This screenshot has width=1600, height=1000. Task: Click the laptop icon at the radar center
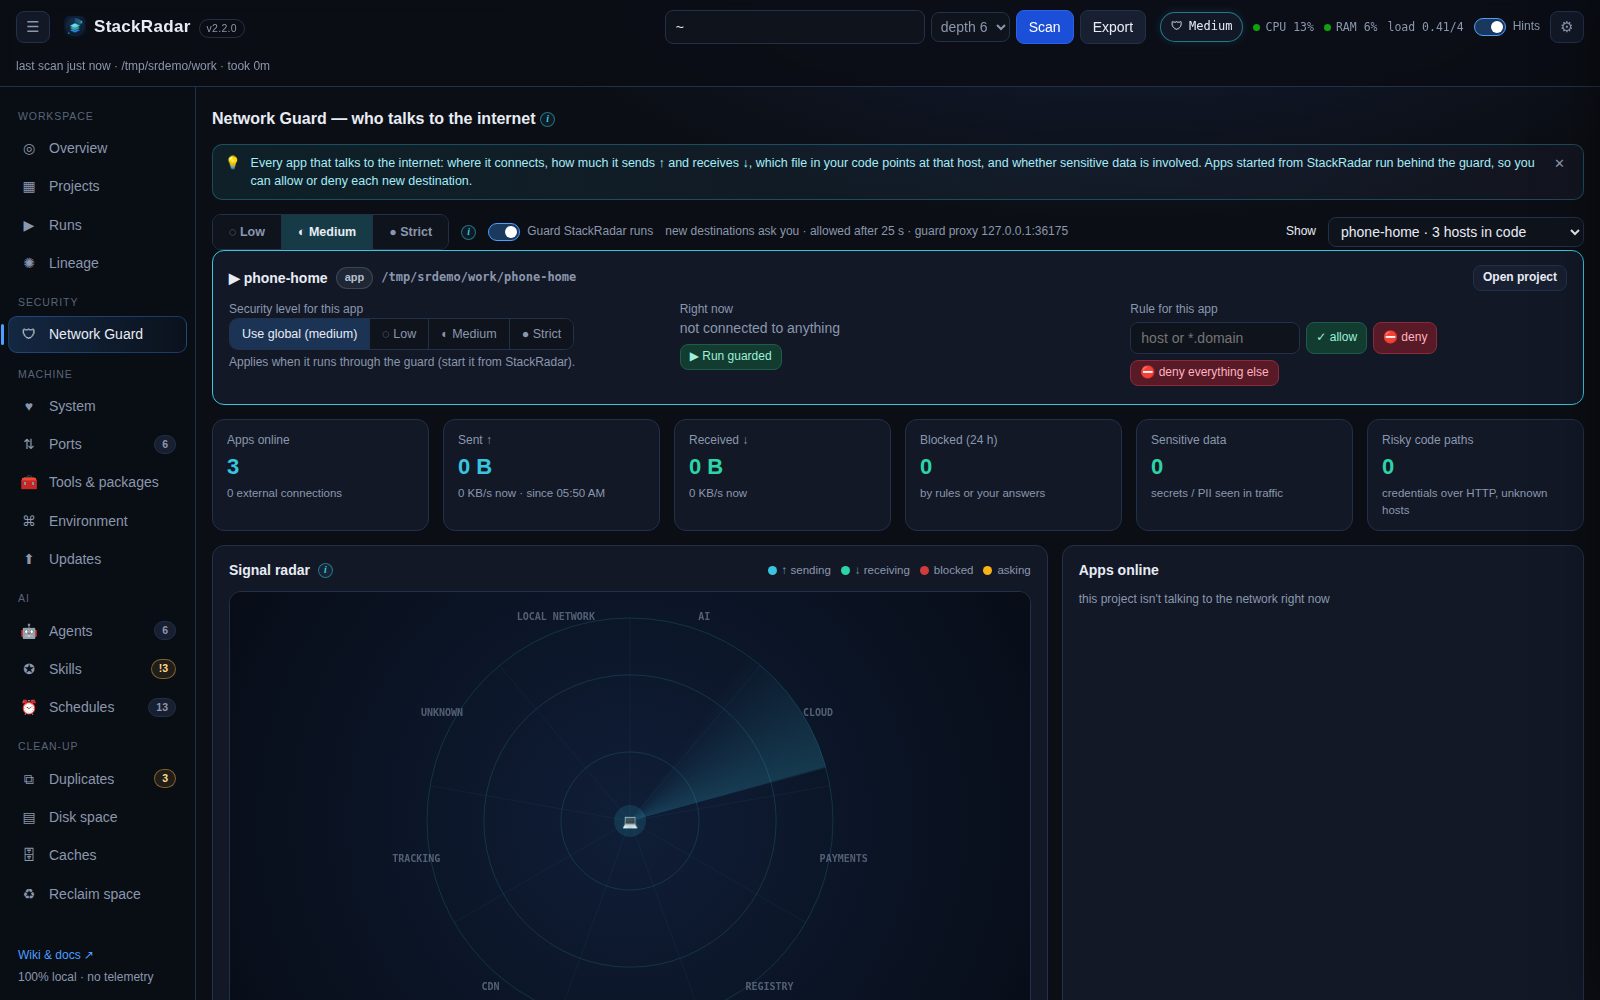[630, 821]
